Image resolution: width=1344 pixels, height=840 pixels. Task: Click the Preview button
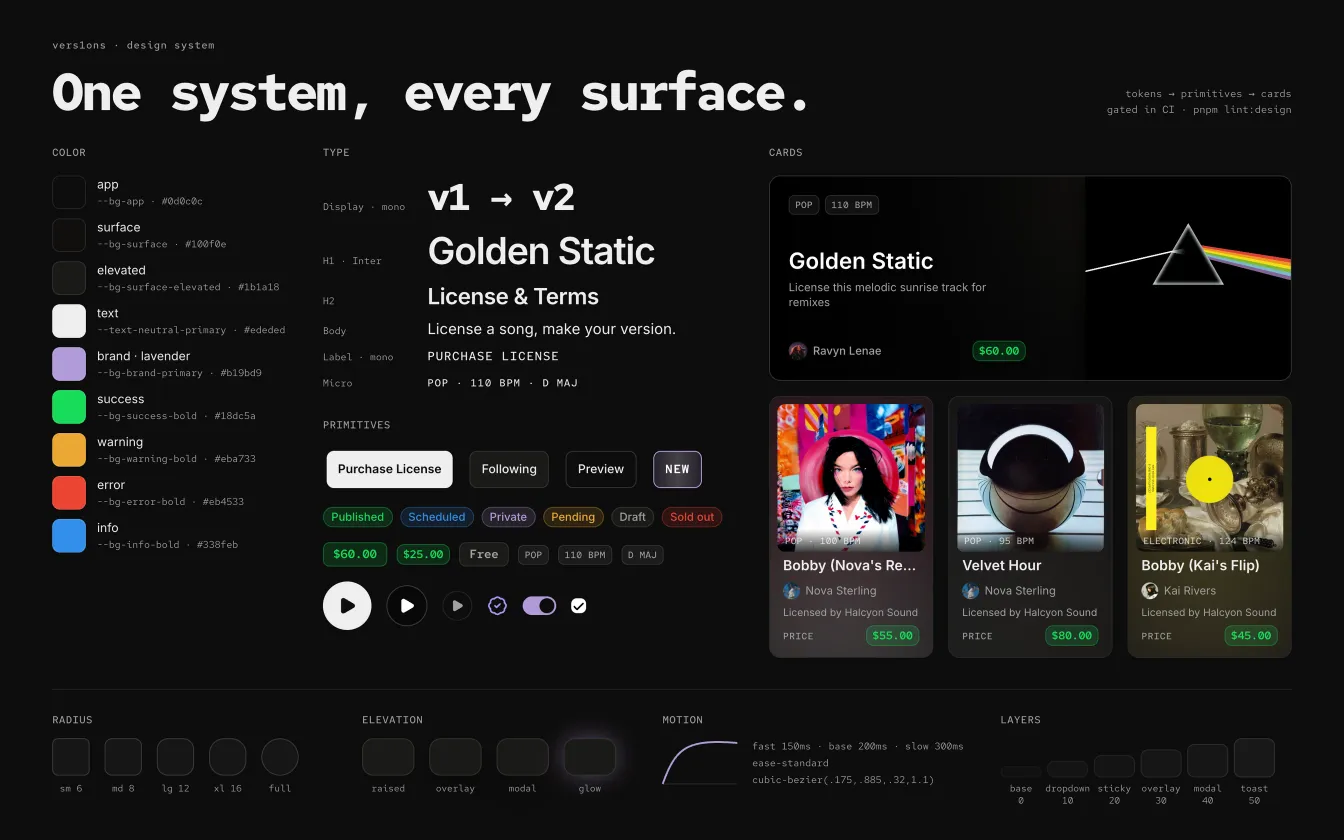(601, 469)
